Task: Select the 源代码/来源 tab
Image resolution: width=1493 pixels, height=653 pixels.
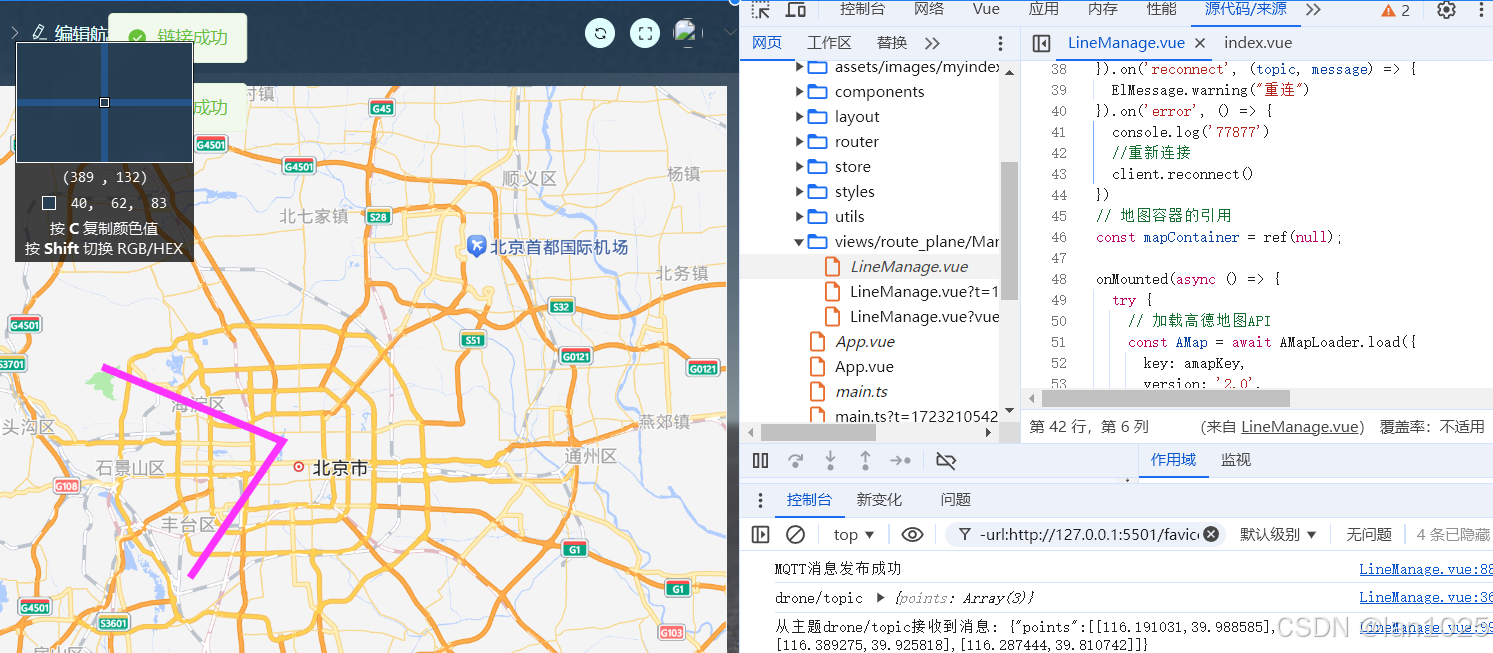Action: coord(1245,9)
